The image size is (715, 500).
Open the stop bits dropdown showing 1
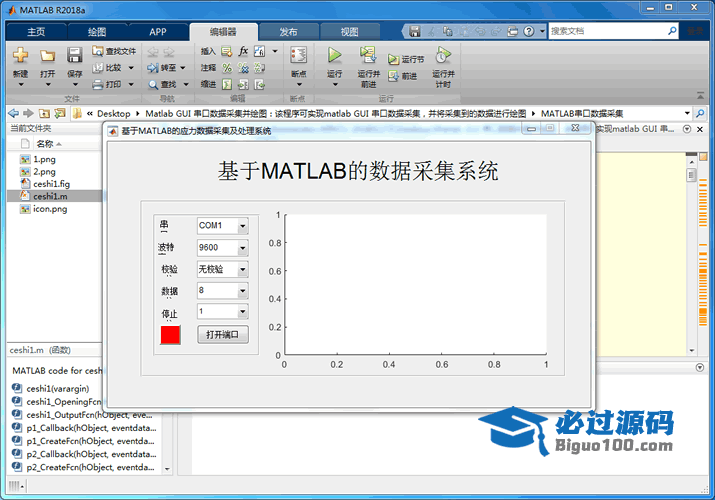tap(243, 312)
